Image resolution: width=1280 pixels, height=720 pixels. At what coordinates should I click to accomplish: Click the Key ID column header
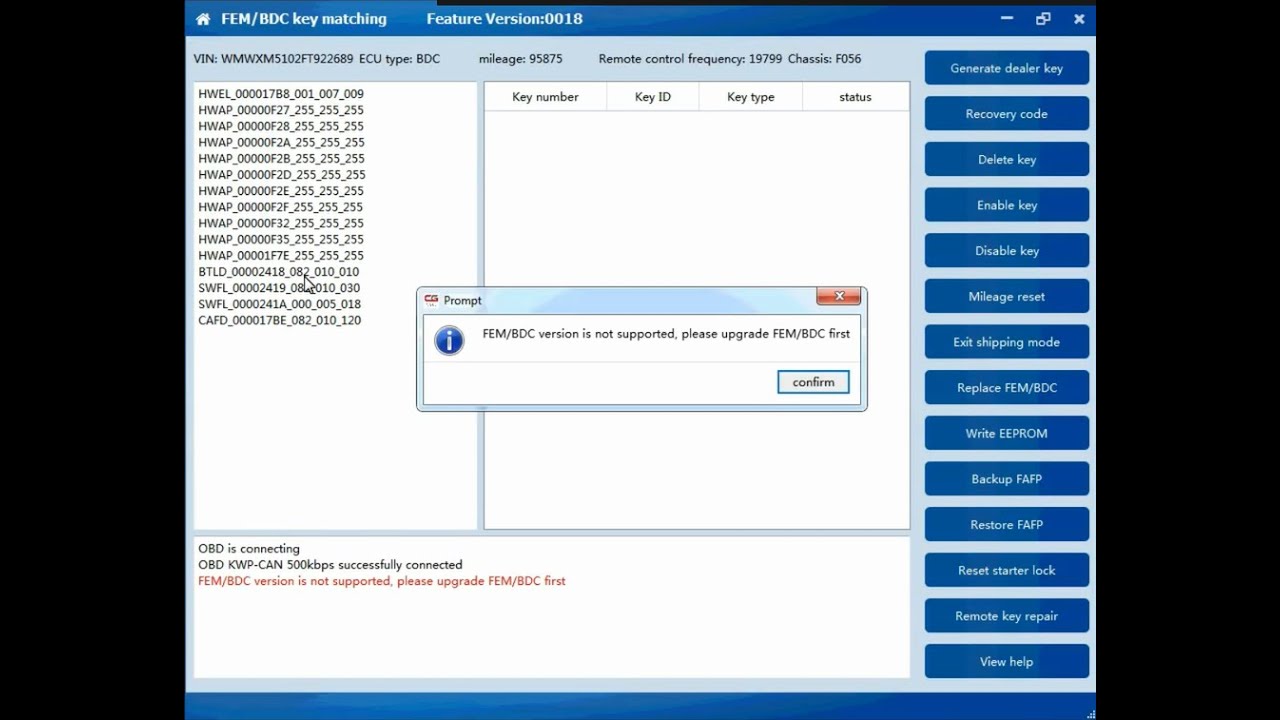pyautogui.click(x=653, y=97)
